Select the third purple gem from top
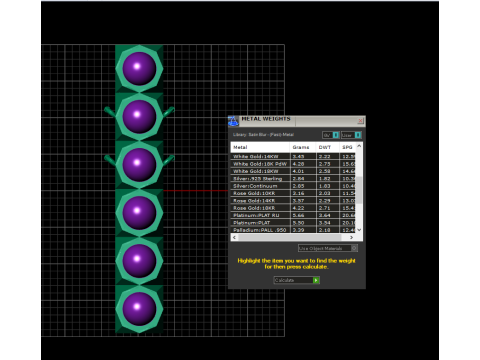Image resolution: width=480 pixels, height=360 pixels. coord(139,164)
